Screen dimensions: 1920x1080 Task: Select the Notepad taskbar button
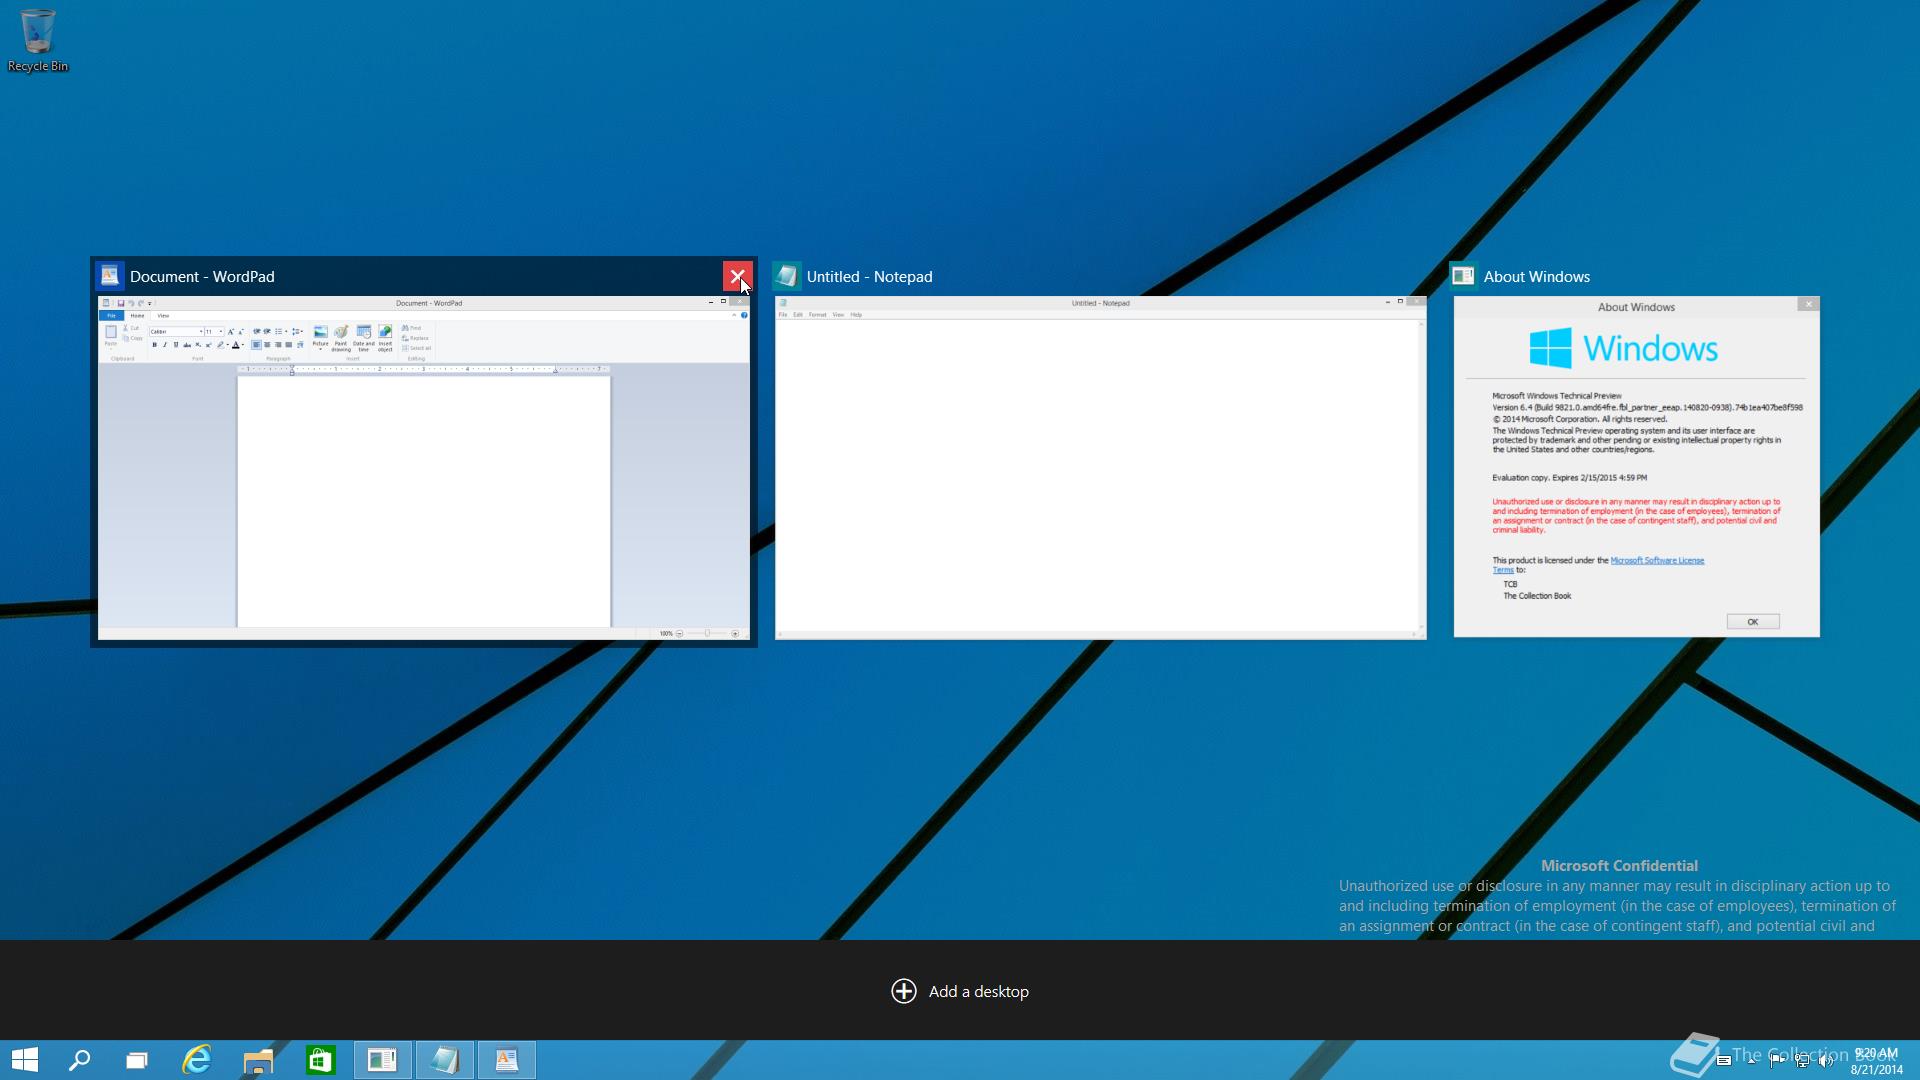pyautogui.click(x=445, y=1060)
